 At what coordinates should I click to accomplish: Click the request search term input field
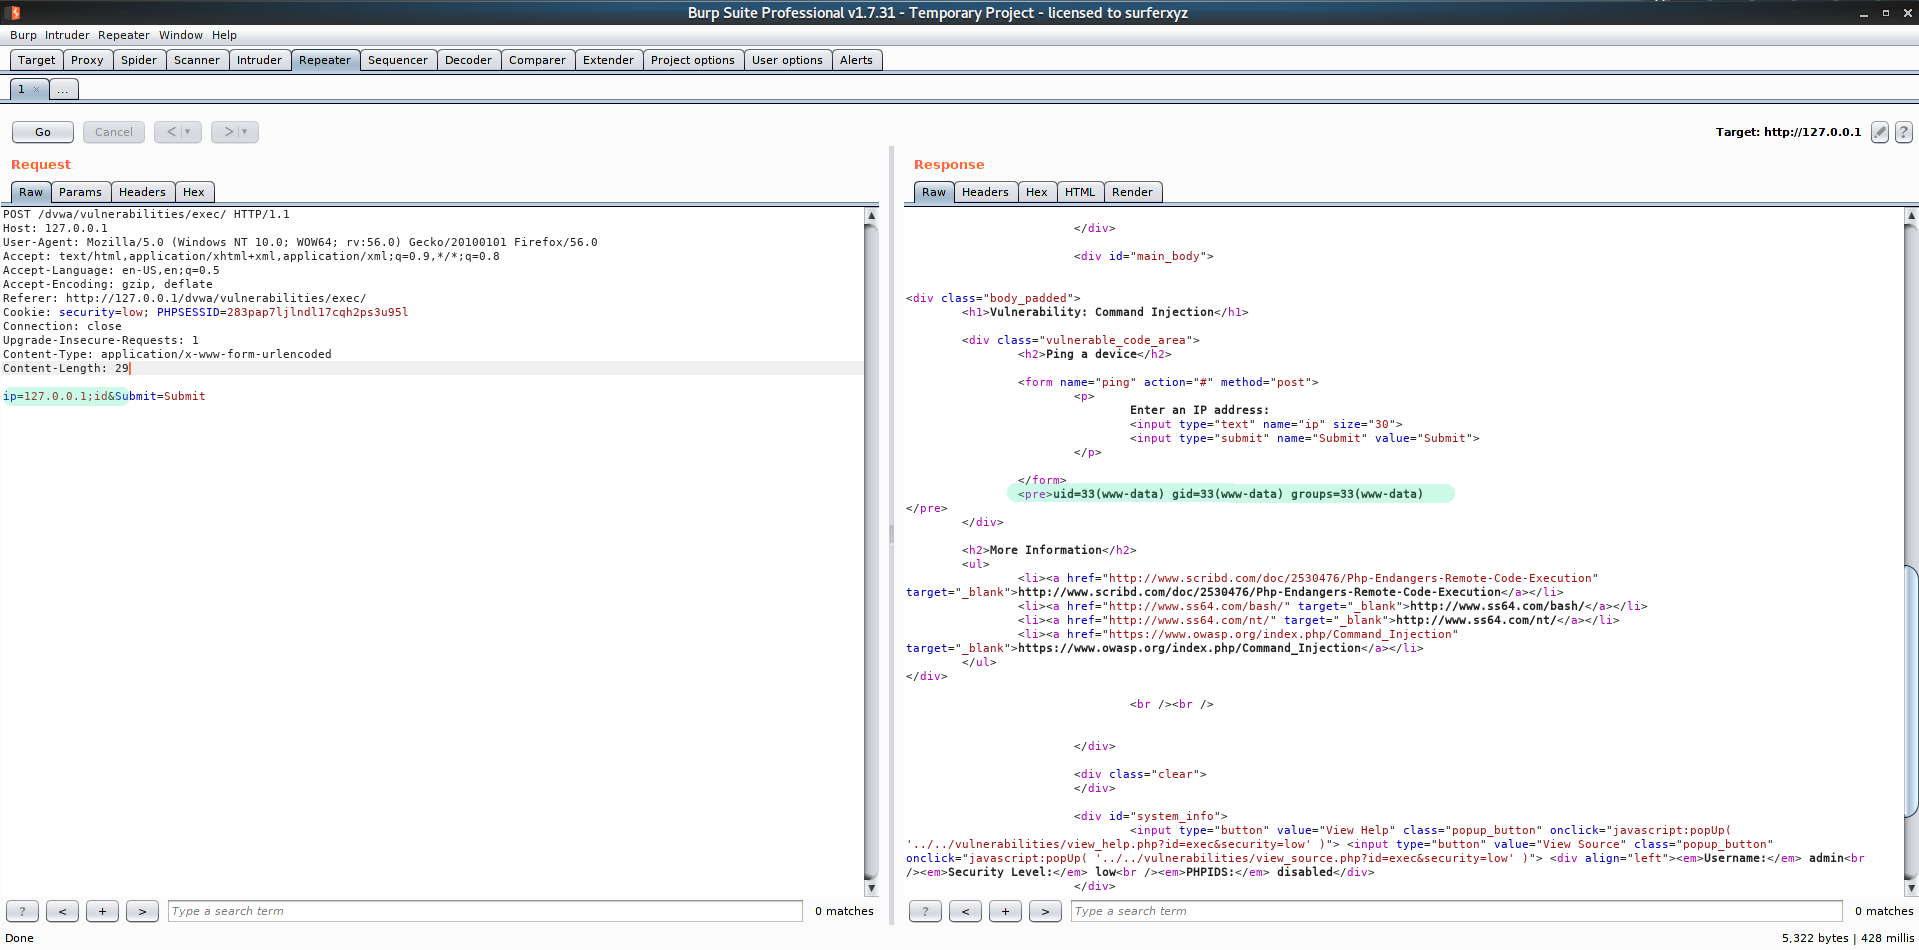pos(485,911)
